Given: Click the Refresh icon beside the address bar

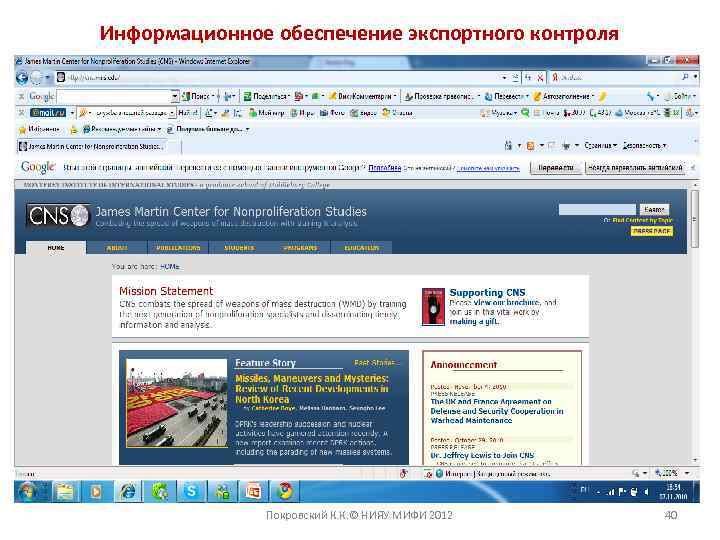Looking at the screenshot, I should 528,77.
